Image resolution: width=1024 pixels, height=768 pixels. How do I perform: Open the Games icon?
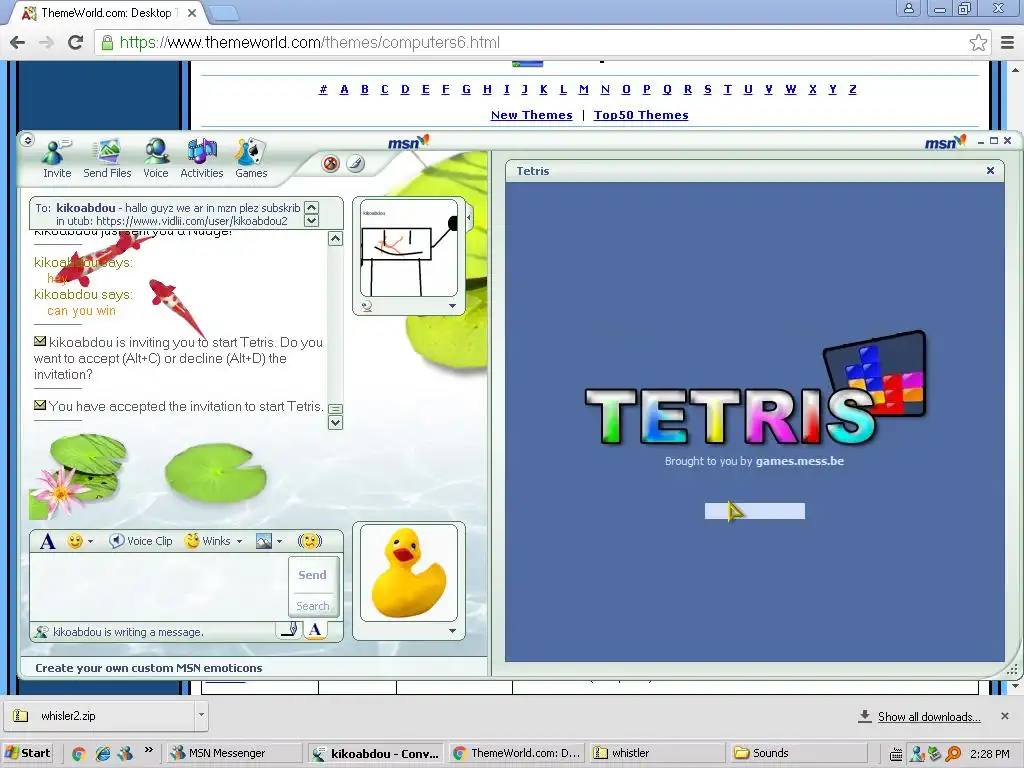(x=251, y=159)
